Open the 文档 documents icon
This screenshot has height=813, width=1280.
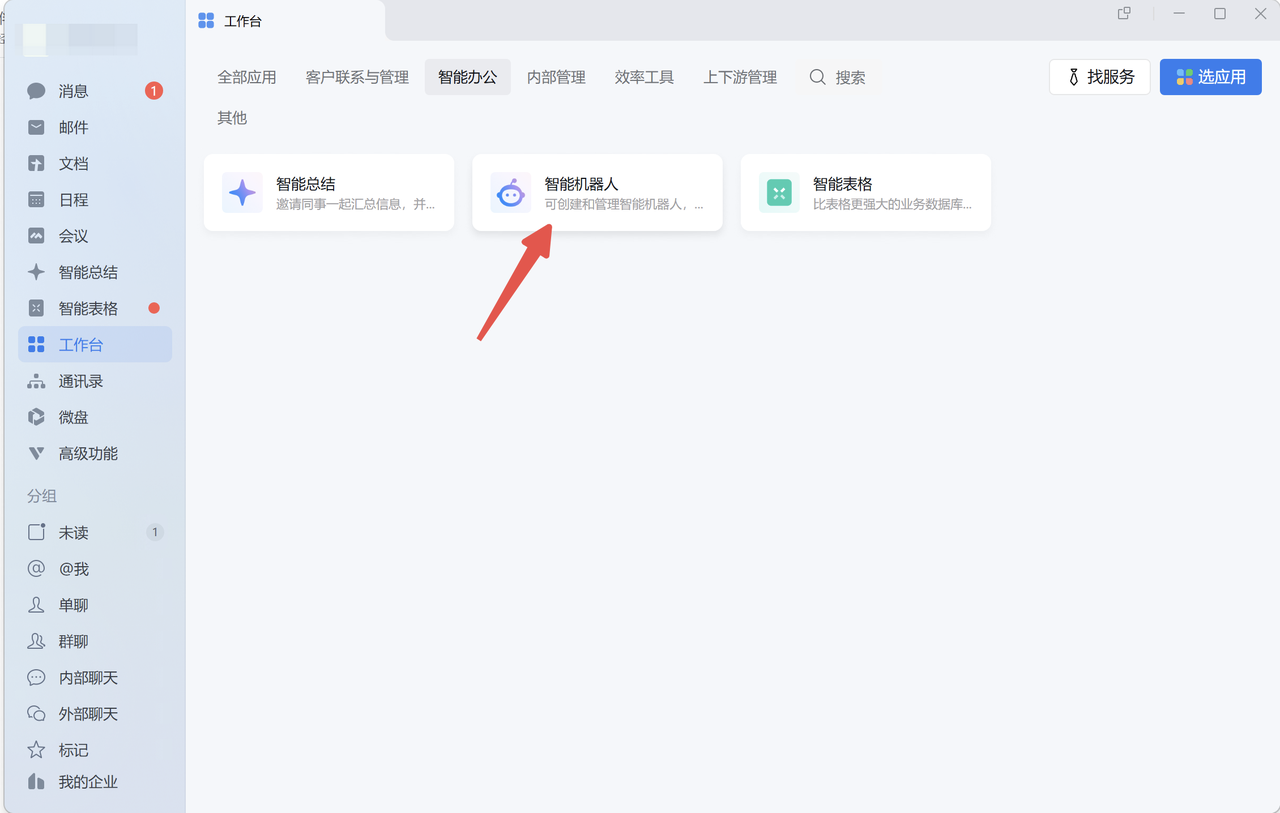pyautogui.click(x=37, y=164)
